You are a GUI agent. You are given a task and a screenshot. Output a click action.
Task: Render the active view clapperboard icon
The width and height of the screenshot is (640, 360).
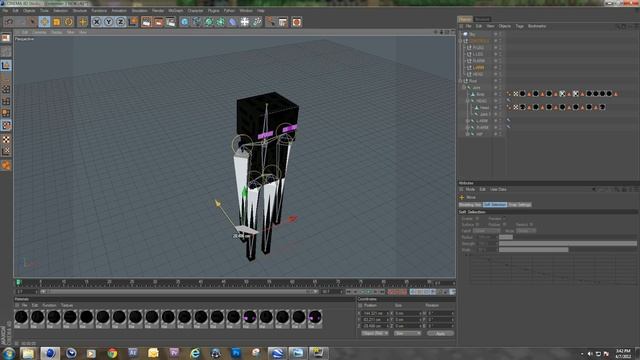click(146, 22)
